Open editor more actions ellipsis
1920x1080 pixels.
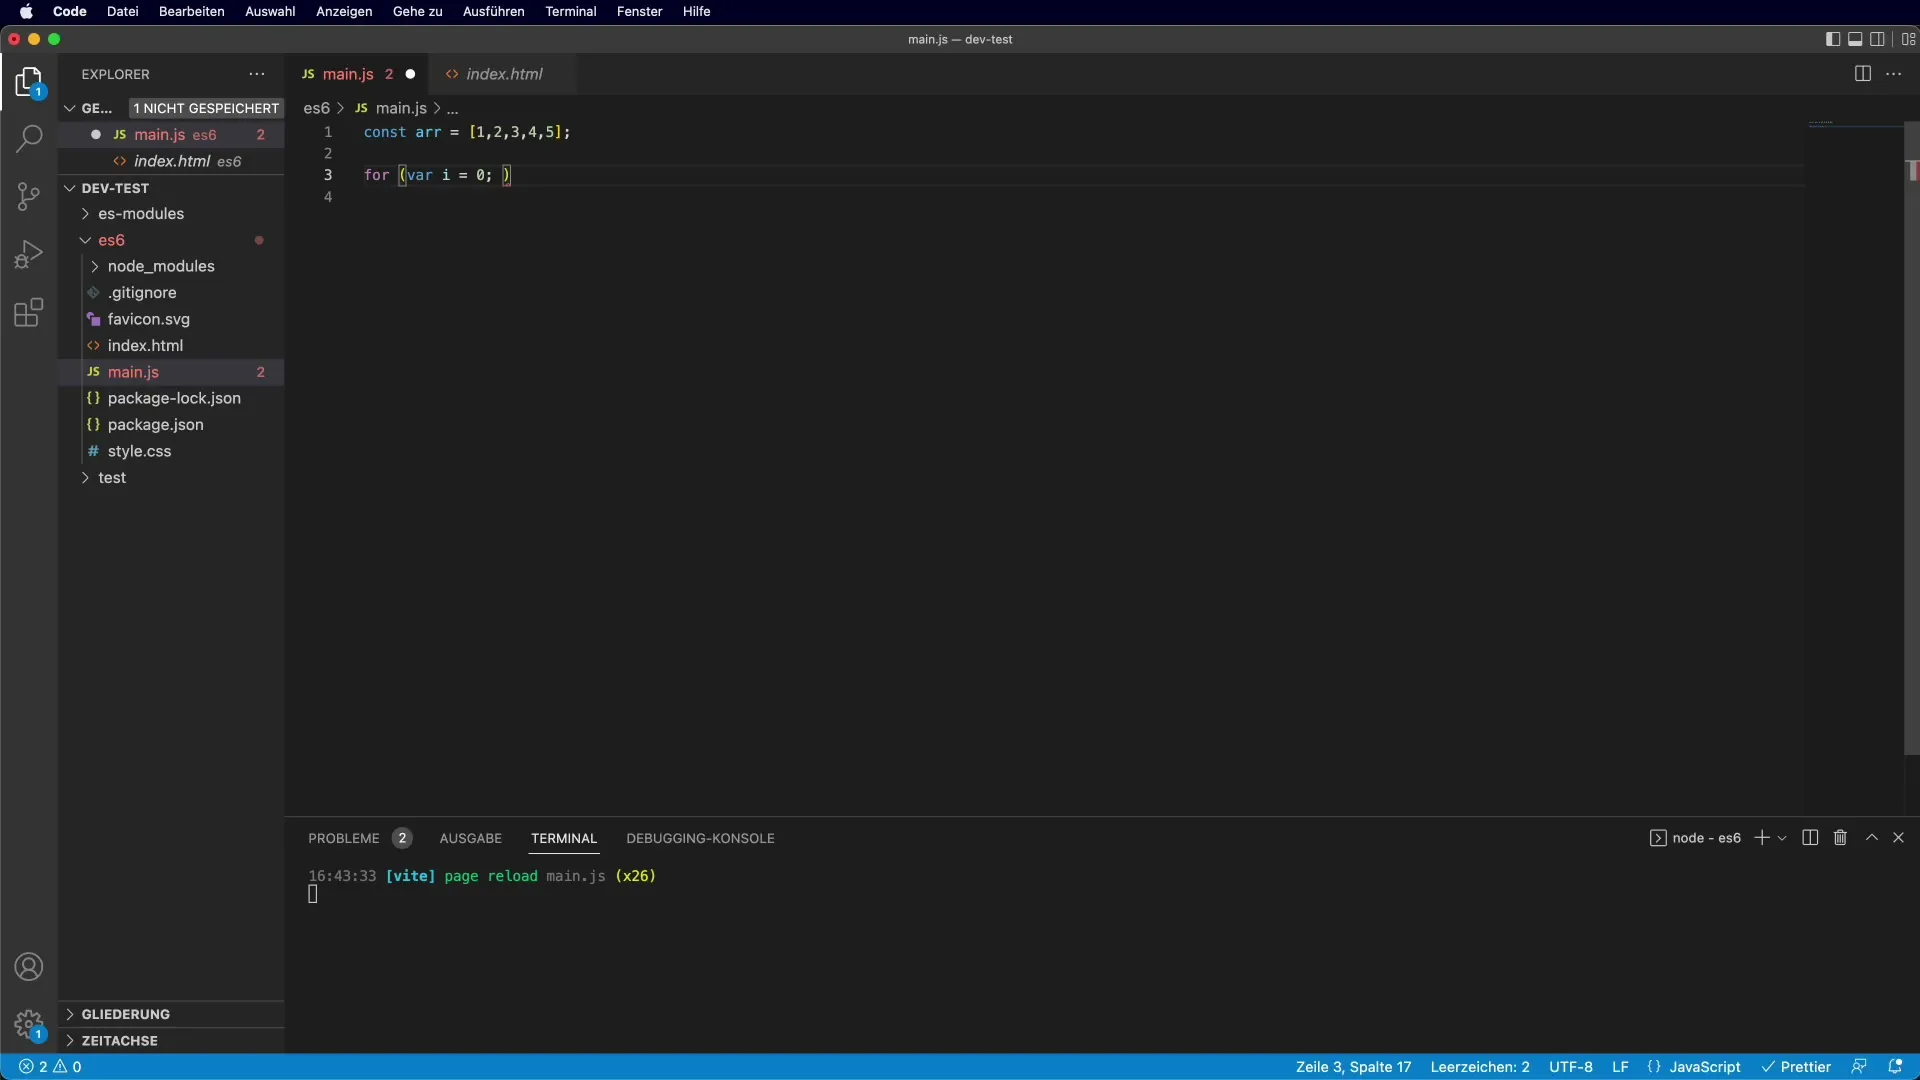[1894, 74]
